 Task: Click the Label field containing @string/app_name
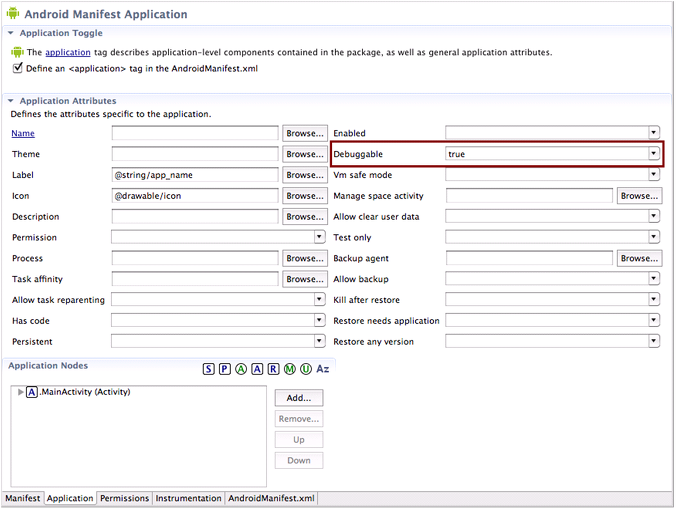point(195,175)
